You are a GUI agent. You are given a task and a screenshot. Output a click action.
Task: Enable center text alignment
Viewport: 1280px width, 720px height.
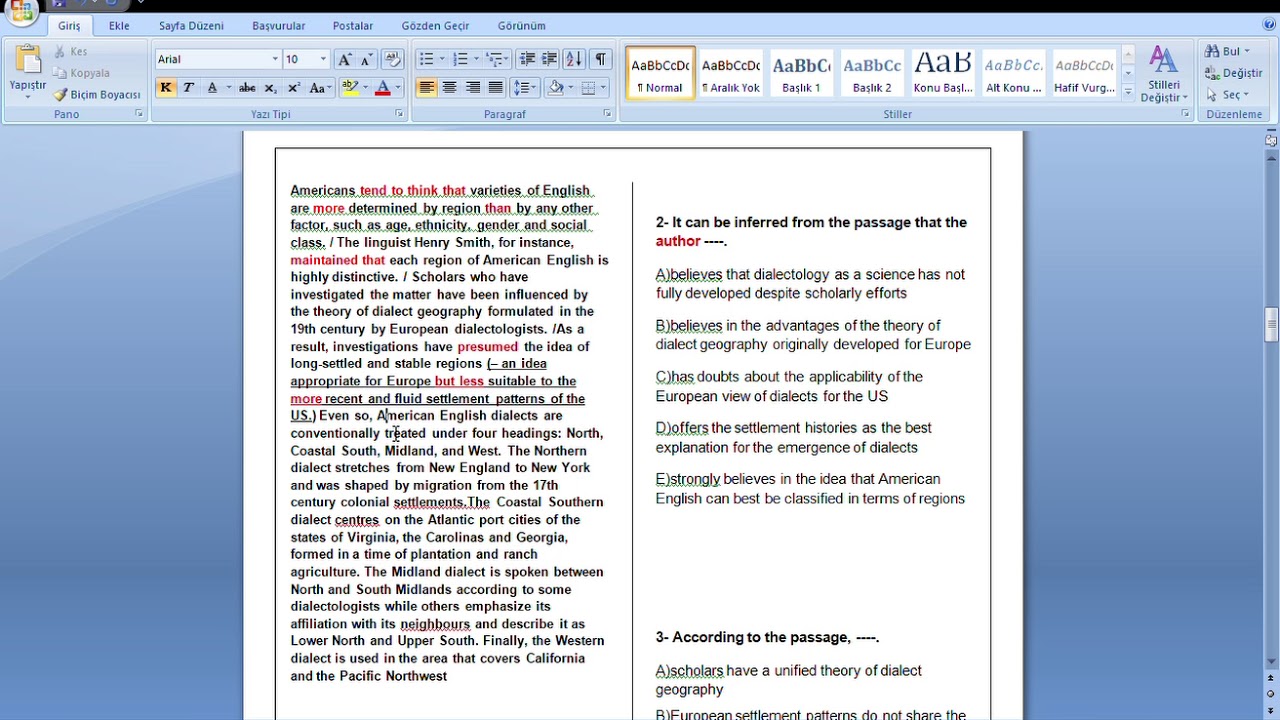[x=450, y=88]
